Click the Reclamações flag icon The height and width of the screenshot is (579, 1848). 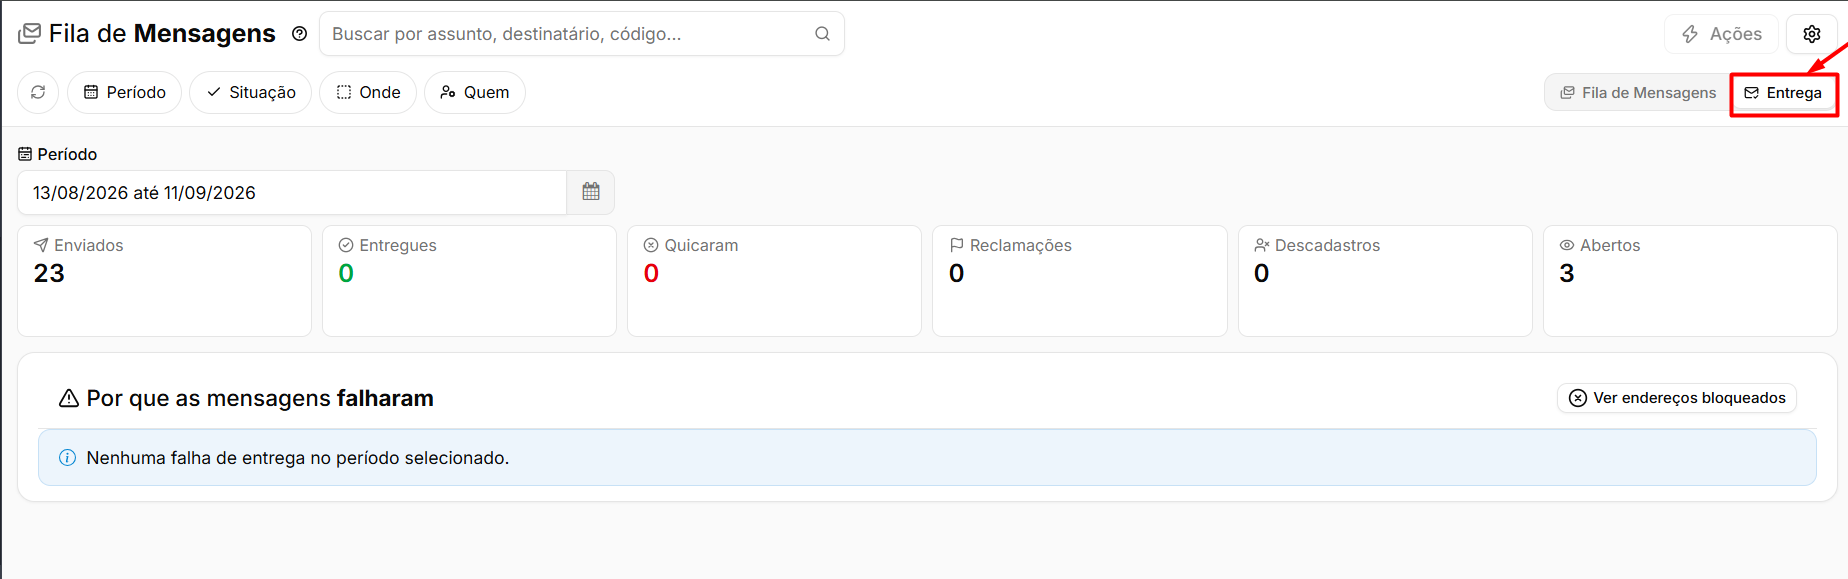click(957, 245)
